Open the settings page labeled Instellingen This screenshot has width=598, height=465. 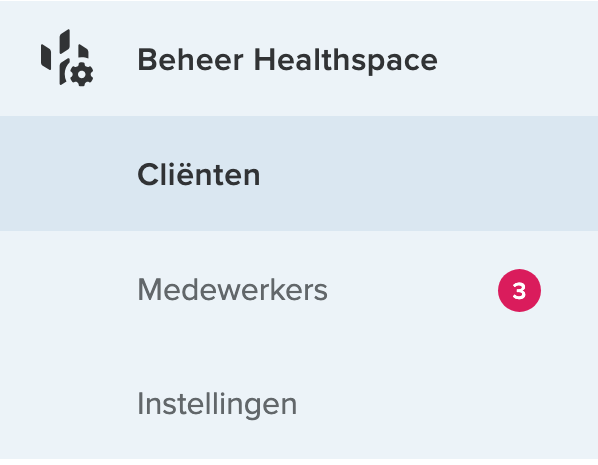(x=217, y=404)
